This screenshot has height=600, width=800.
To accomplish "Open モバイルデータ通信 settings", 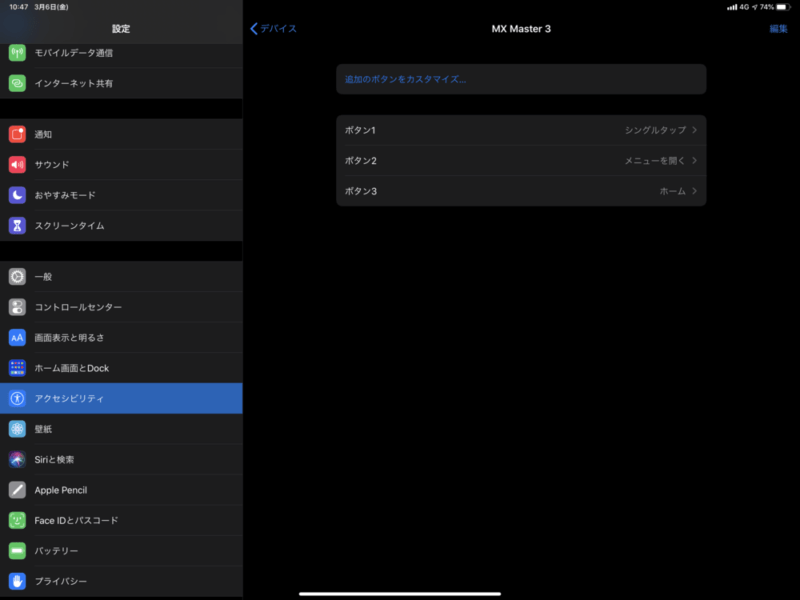I will click(121, 53).
